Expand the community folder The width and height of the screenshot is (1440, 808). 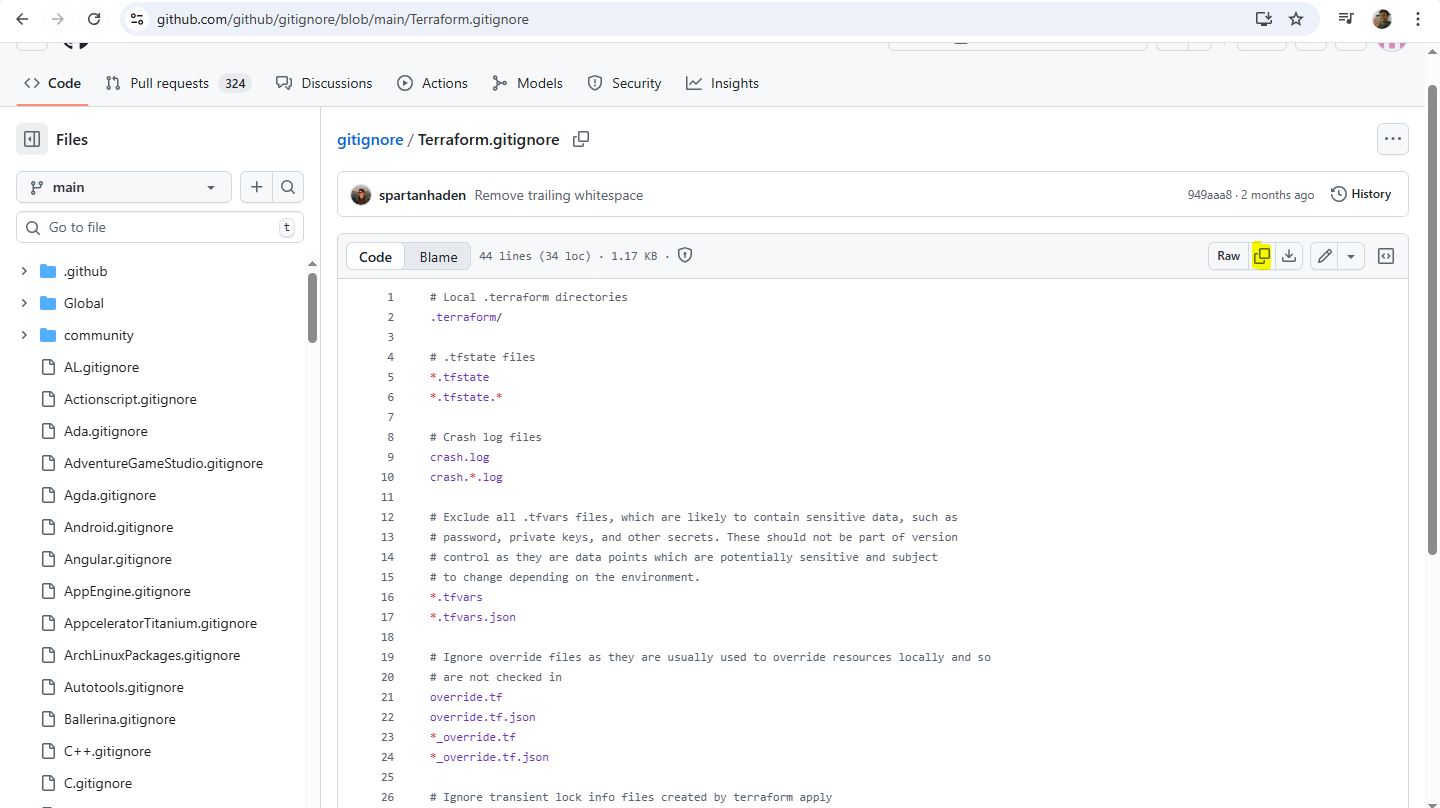coord(24,335)
